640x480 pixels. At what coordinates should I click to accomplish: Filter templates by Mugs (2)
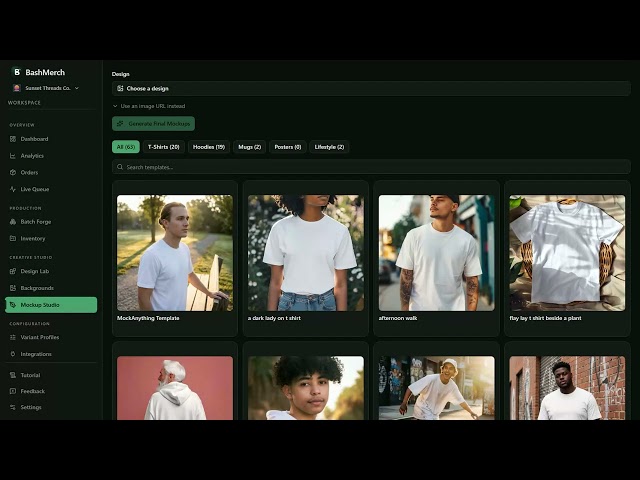[249, 147]
